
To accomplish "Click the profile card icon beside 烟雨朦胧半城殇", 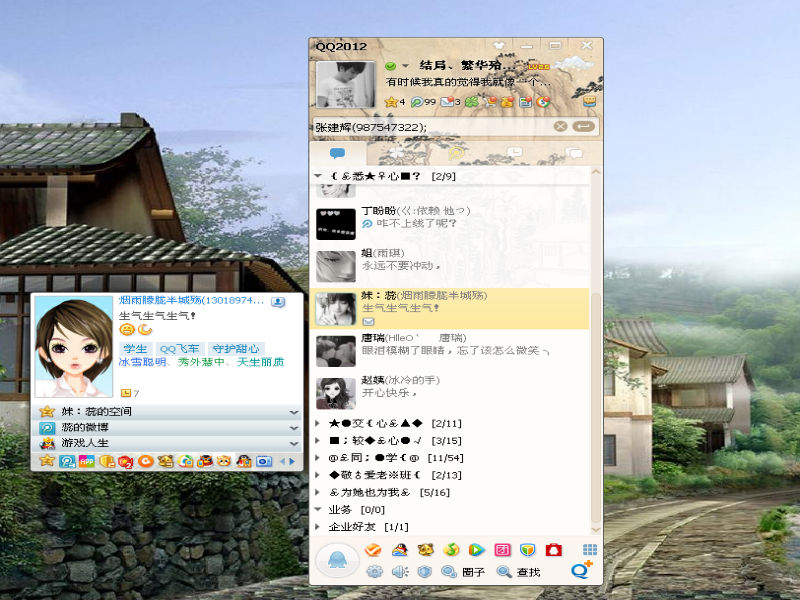I will 278,302.
